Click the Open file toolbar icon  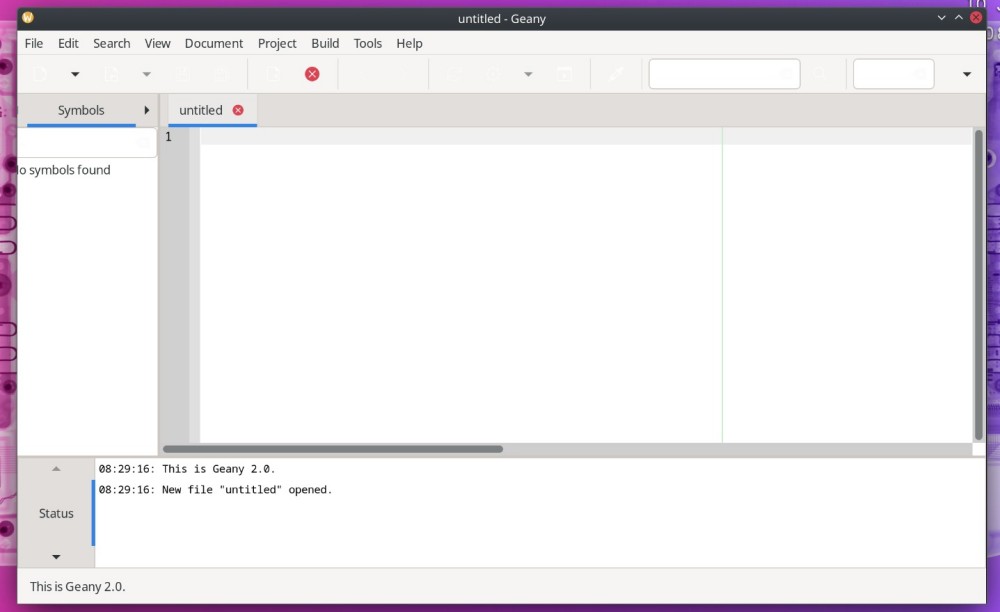(112, 74)
